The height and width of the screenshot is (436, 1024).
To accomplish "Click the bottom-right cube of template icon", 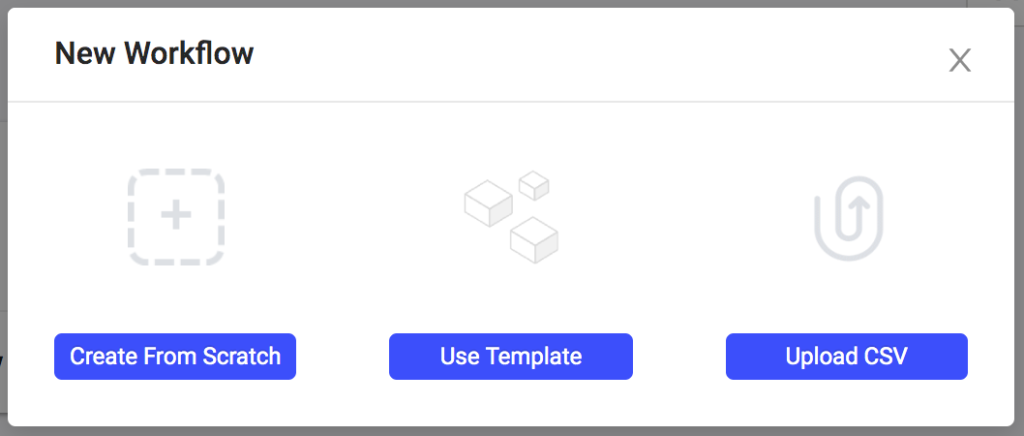I will (x=534, y=240).
